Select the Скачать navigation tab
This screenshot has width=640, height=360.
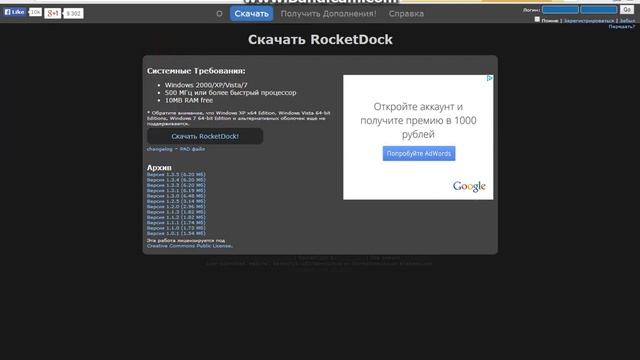pos(251,14)
